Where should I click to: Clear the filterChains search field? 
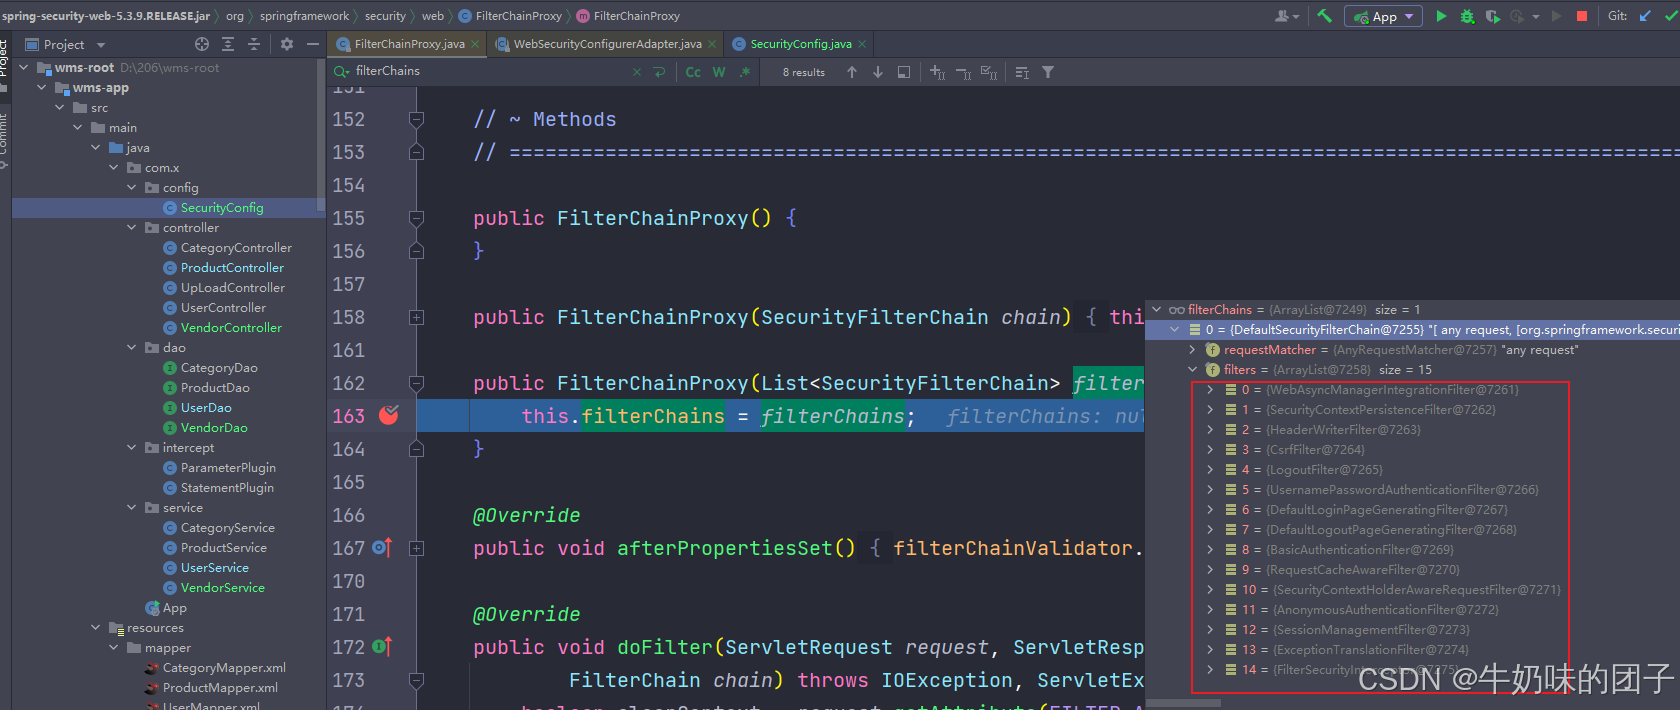click(x=637, y=72)
